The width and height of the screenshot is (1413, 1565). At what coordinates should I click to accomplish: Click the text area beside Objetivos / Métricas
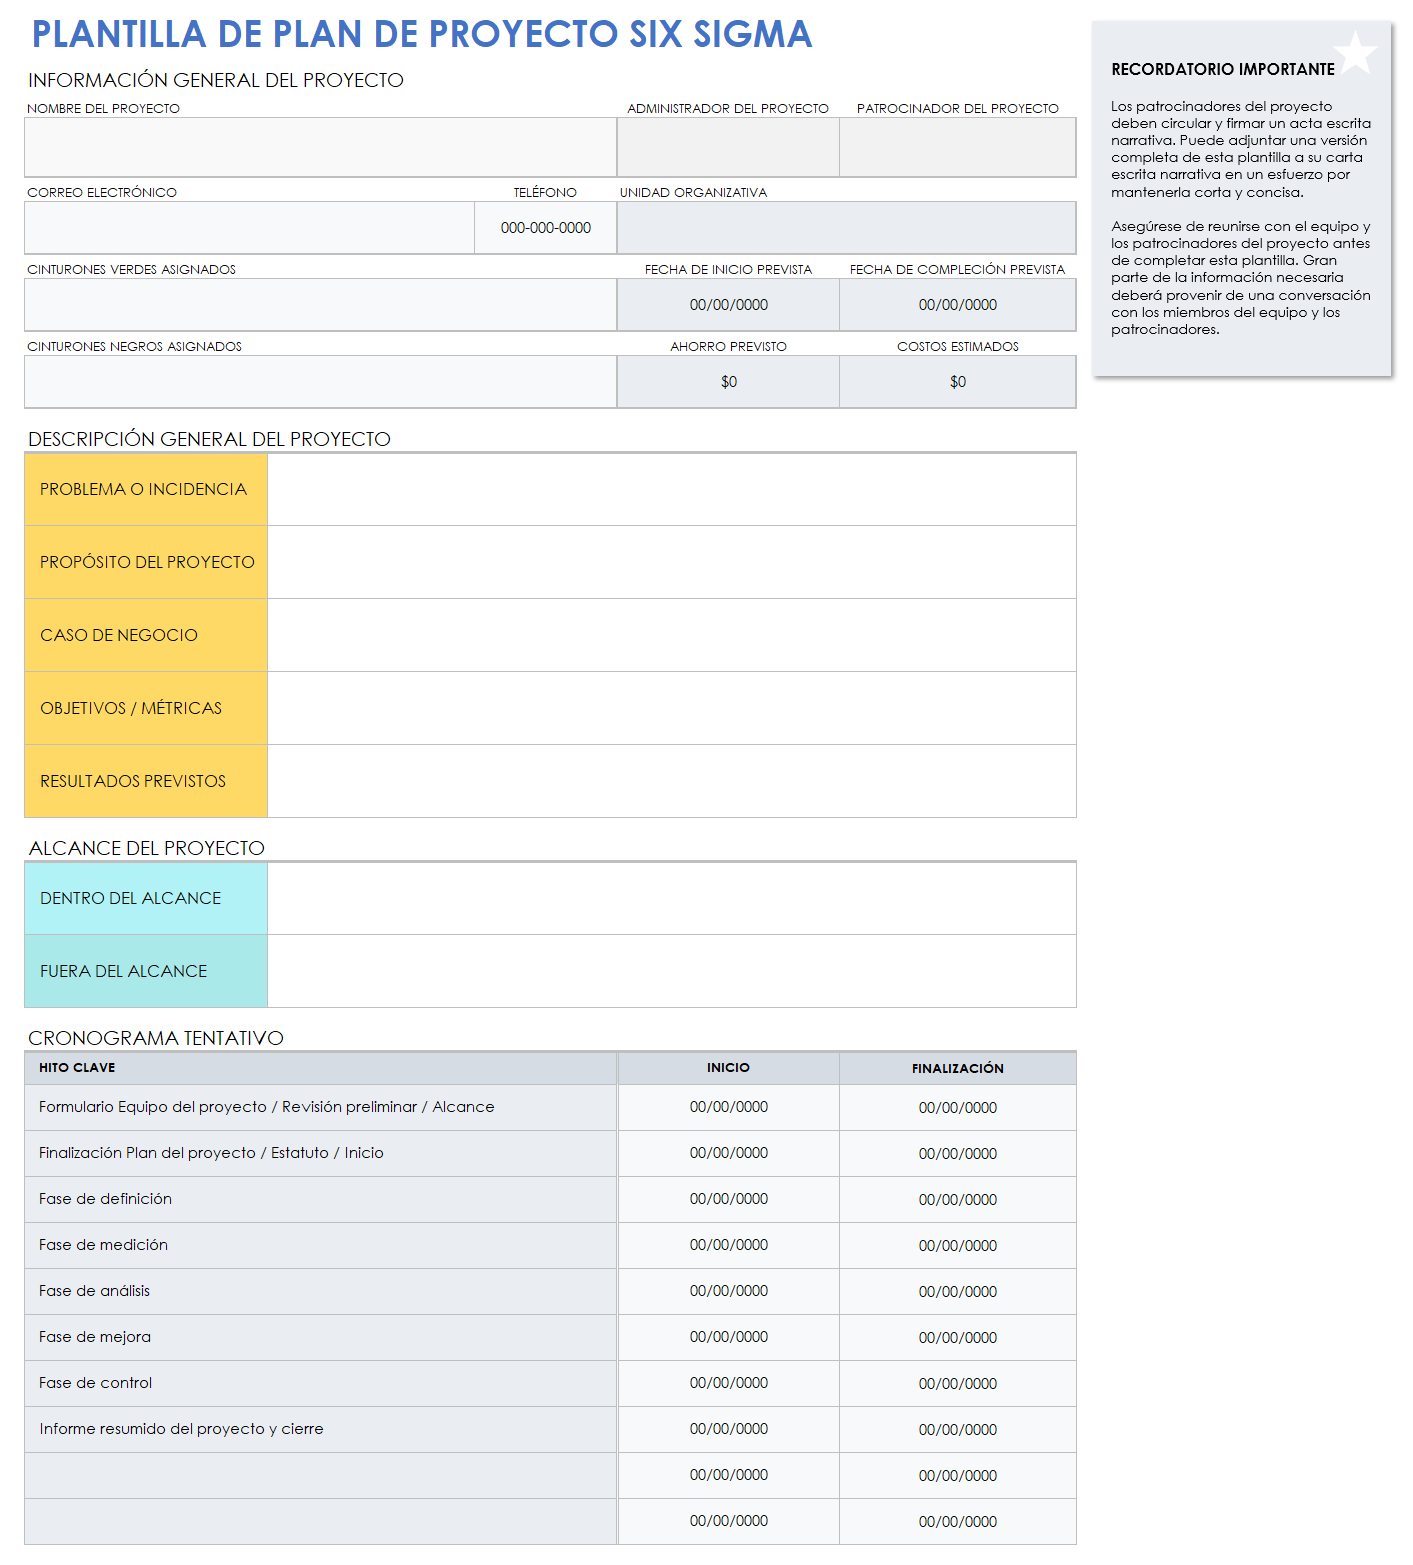[672, 708]
